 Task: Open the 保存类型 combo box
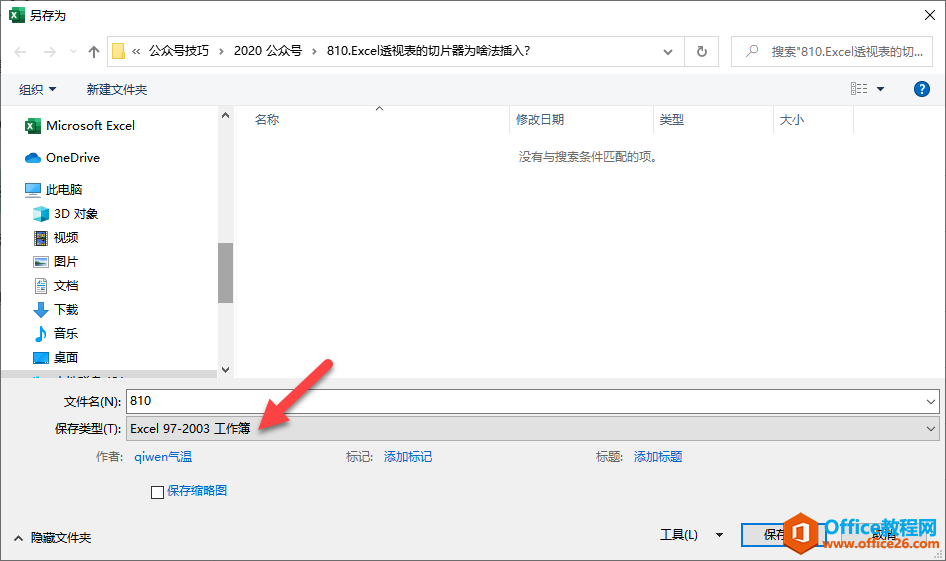click(x=533, y=428)
